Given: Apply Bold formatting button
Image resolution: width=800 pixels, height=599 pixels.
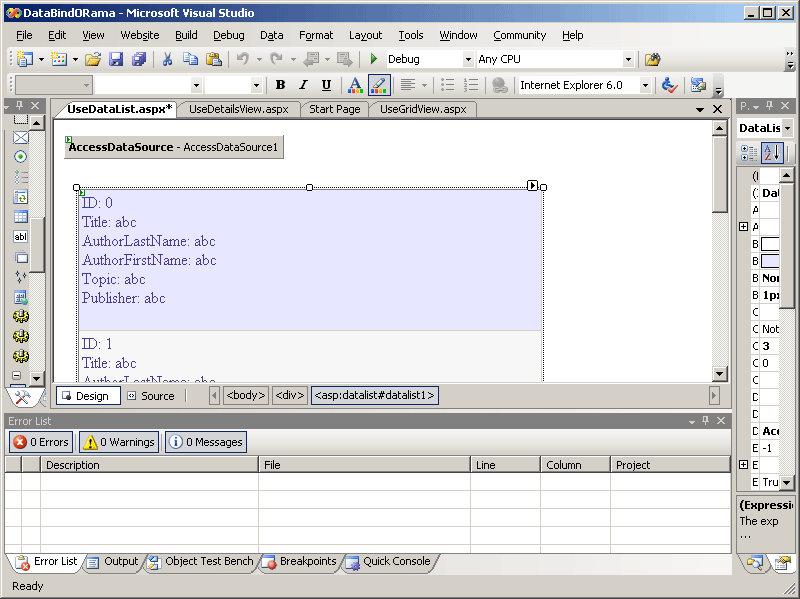Looking at the screenshot, I should (x=280, y=86).
